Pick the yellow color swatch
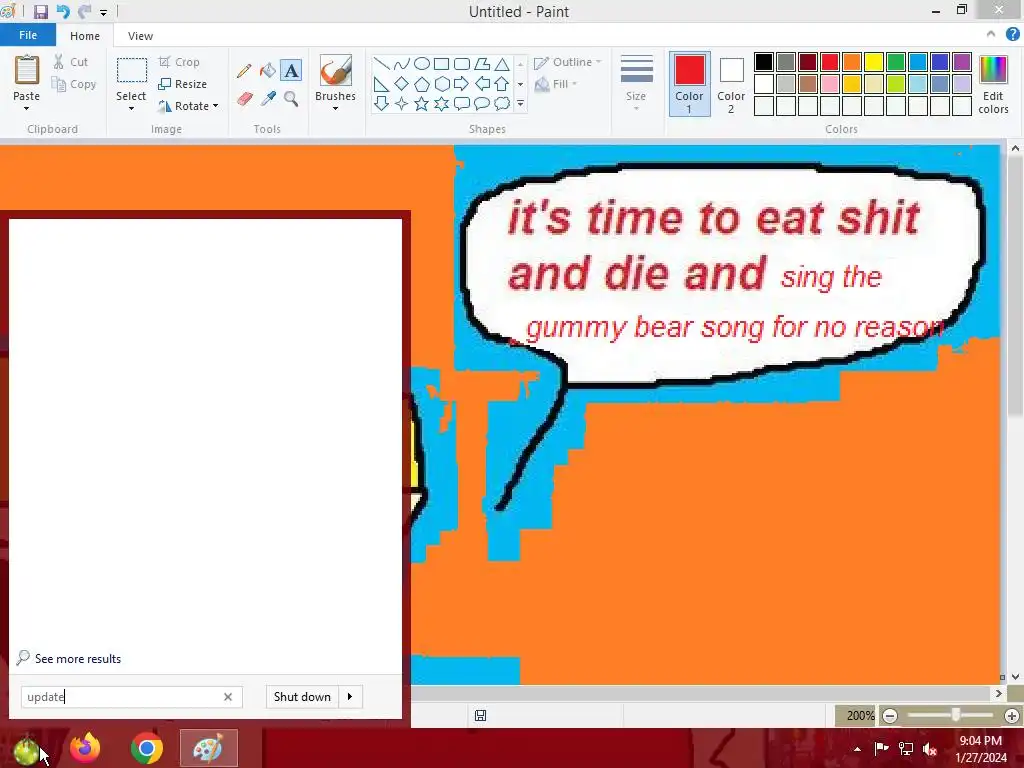The height and width of the screenshot is (768, 1024). pyautogui.click(x=874, y=62)
